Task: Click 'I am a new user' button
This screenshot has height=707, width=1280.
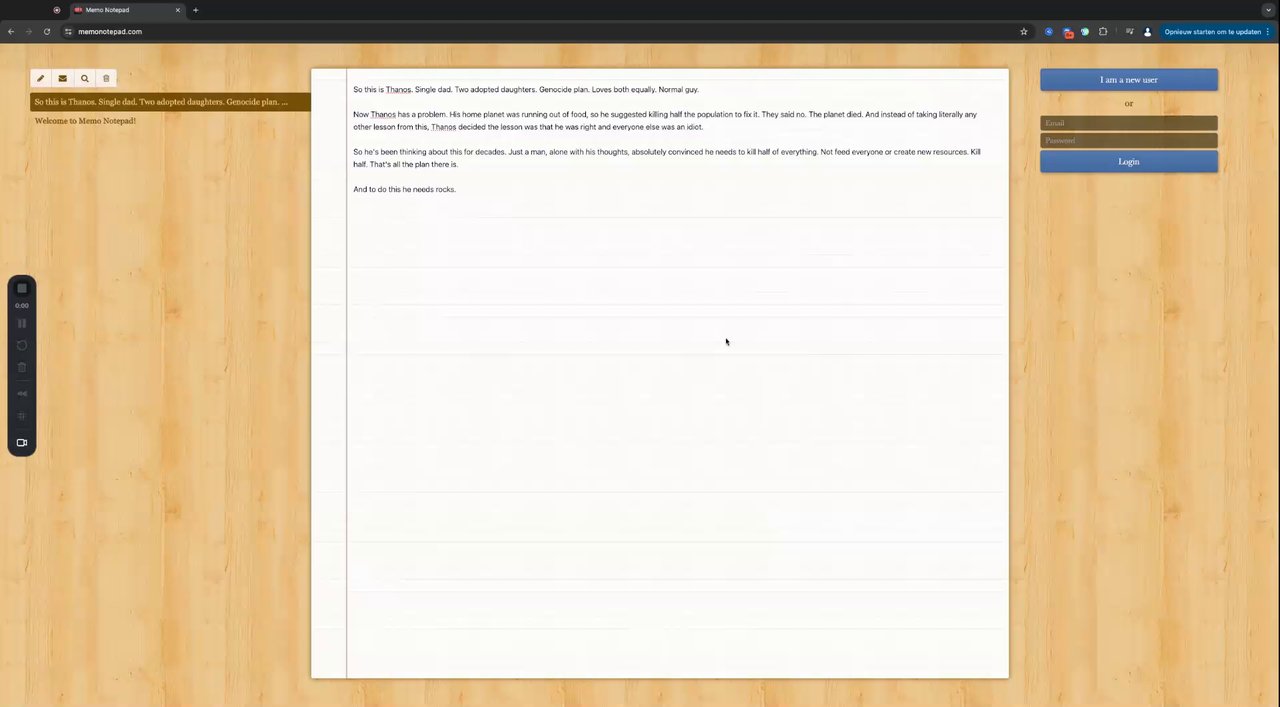Action: click(1129, 80)
